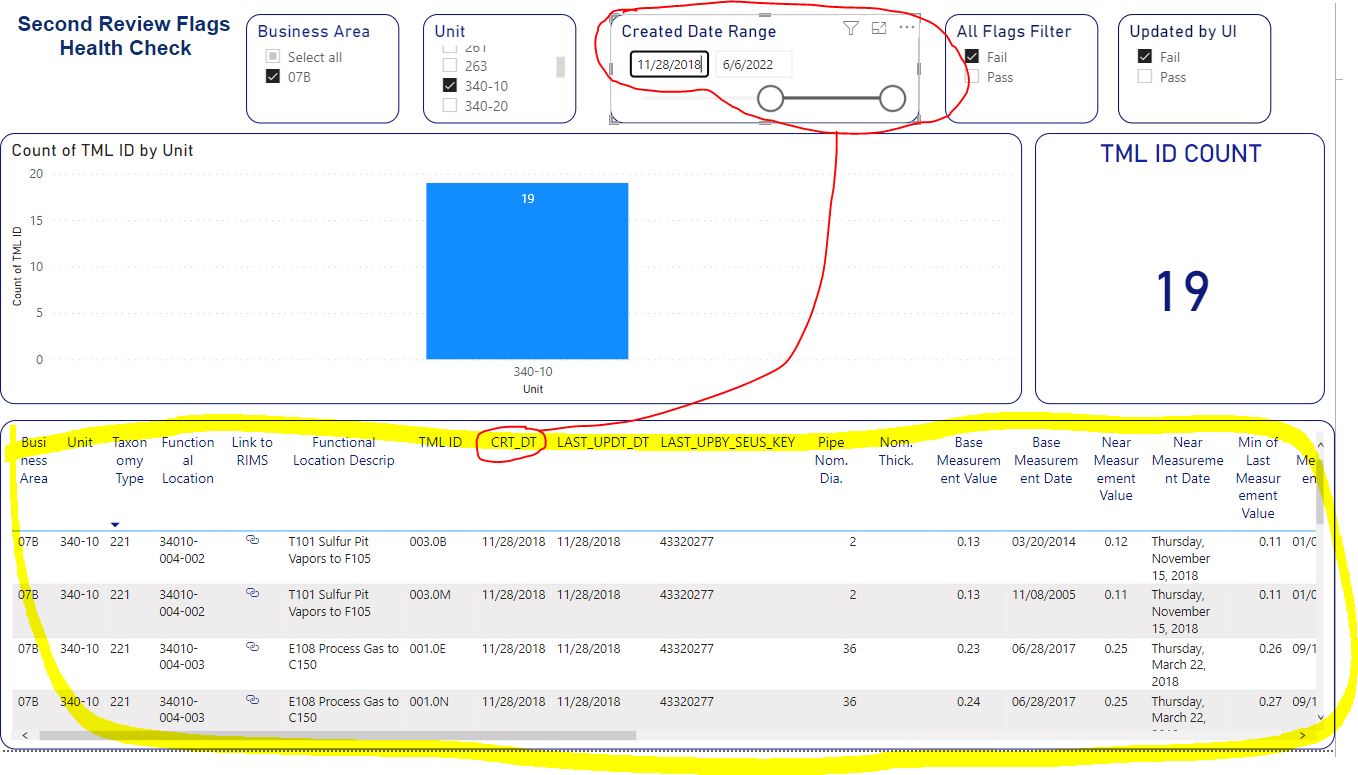The height and width of the screenshot is (775, 1358).
Task: Click the TML ID COUNT card value 19
Action: (1181, 291)
